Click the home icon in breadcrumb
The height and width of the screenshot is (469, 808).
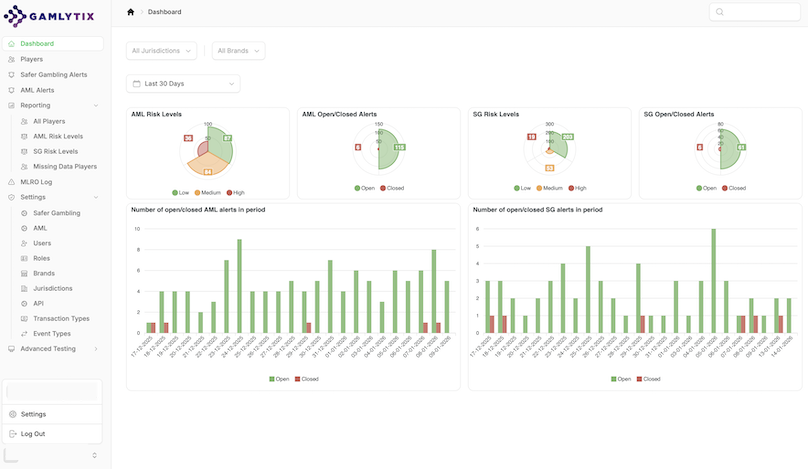(130, 12)
